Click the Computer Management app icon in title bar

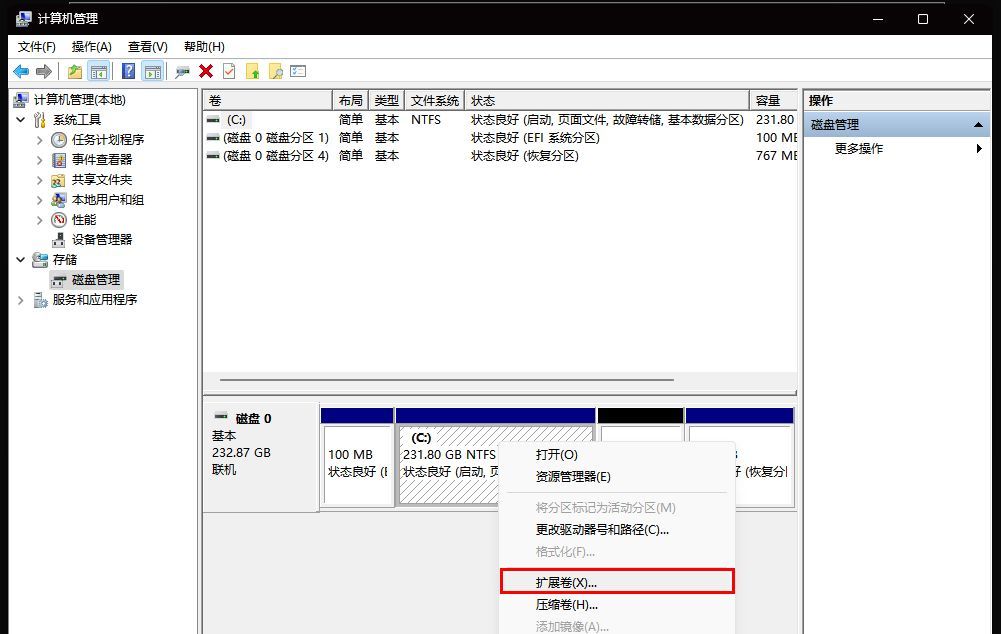(x=23, y=19)
